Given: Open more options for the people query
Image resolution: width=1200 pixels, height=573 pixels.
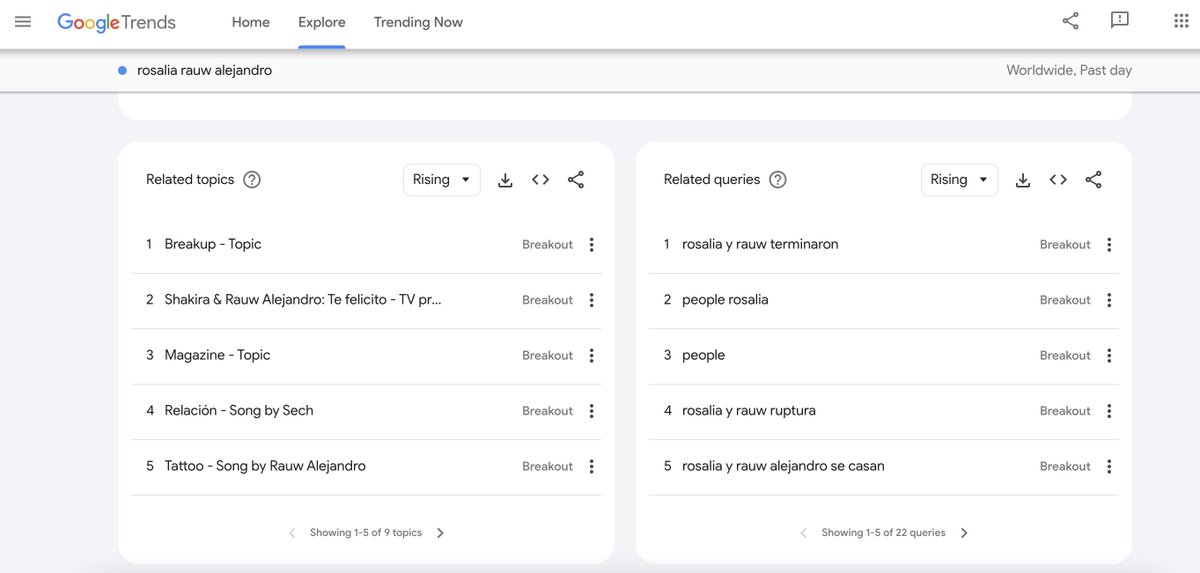Looking at the screenshot, I should [1109, 355].
